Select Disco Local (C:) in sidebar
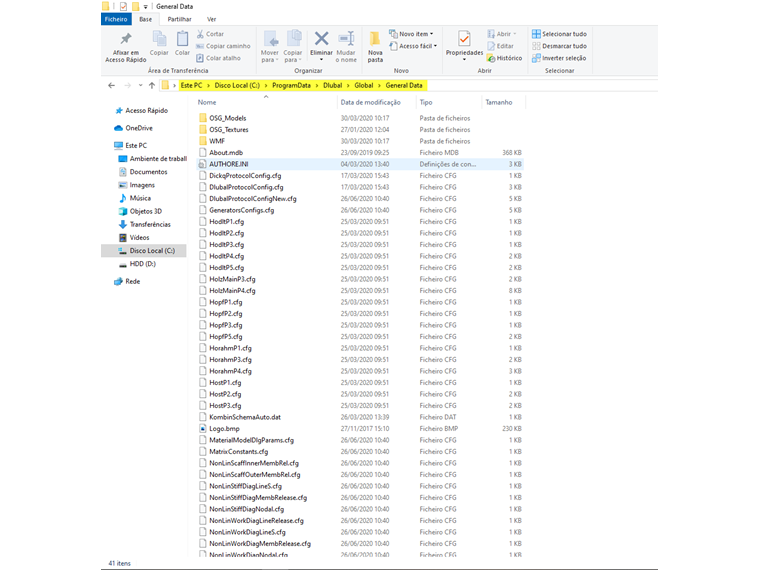The width and height of the screenshot is (760, 570). pyautogui.click(x=143, y=251)
